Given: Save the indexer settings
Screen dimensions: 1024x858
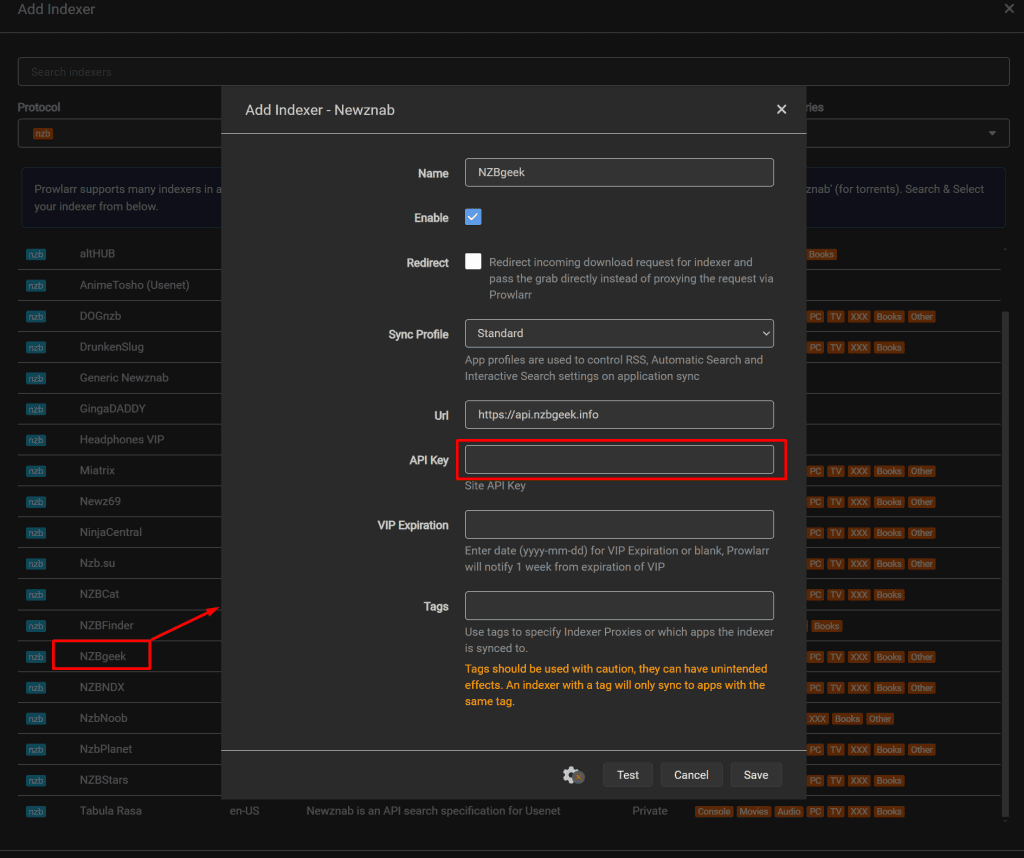Looking at the screenshot, I should (x=756, y=775).
